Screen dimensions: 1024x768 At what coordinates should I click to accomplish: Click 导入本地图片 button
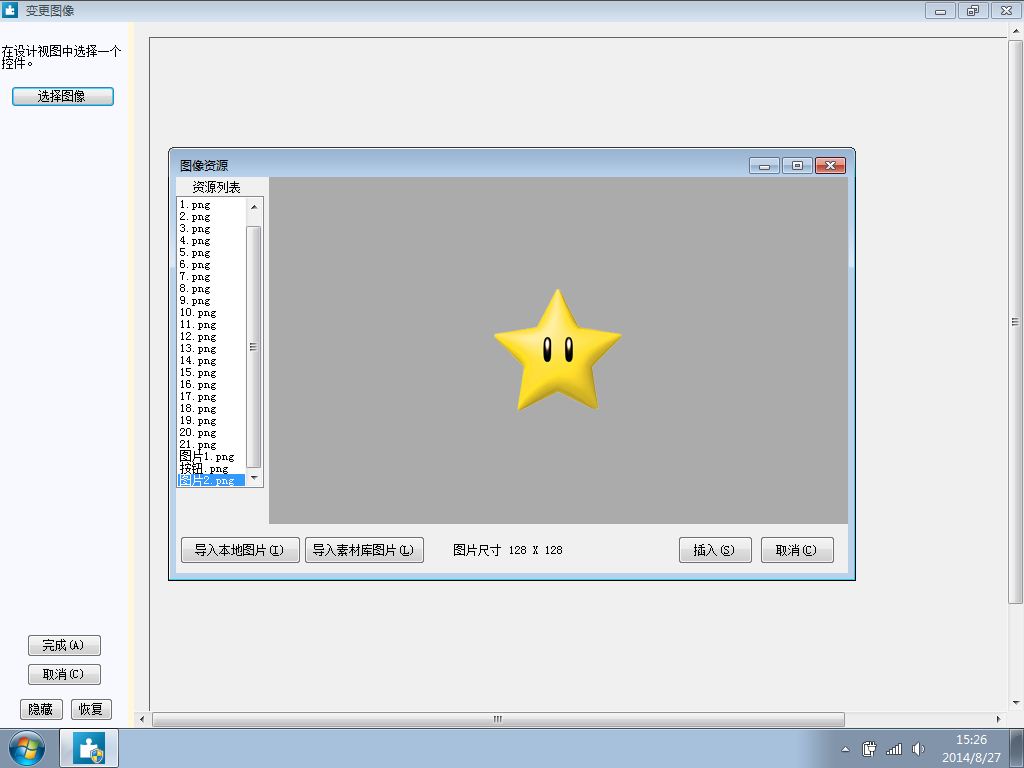[x=240, y=550]
